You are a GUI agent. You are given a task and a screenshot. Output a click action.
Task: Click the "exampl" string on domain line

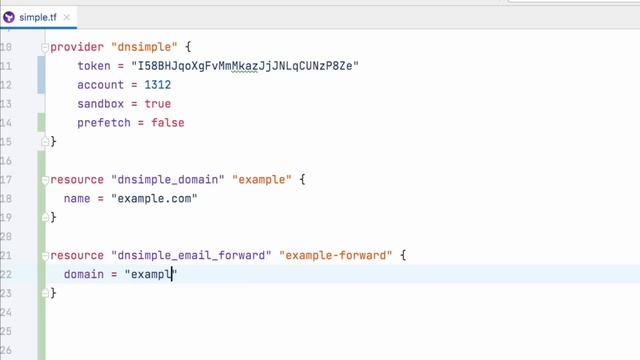pyautogui.click(x=151, y=274)
